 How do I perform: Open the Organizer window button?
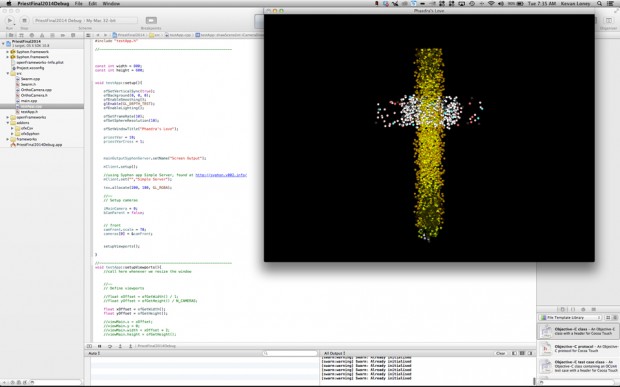pyautogui.click(x=609, y=21)
